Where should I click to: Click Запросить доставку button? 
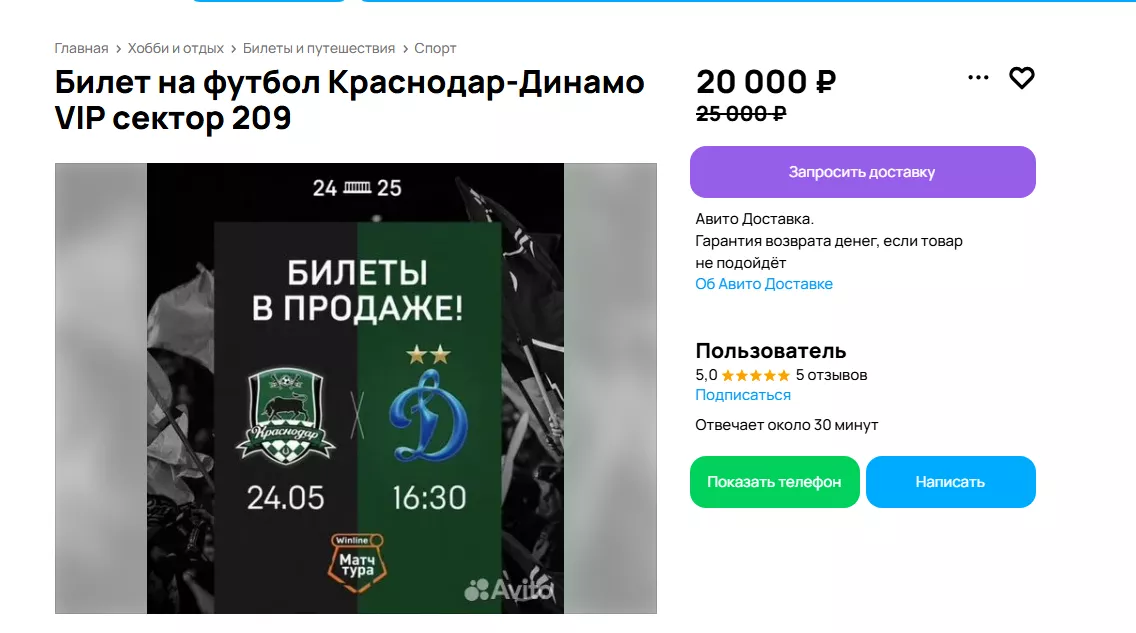(x=862, y=172)
